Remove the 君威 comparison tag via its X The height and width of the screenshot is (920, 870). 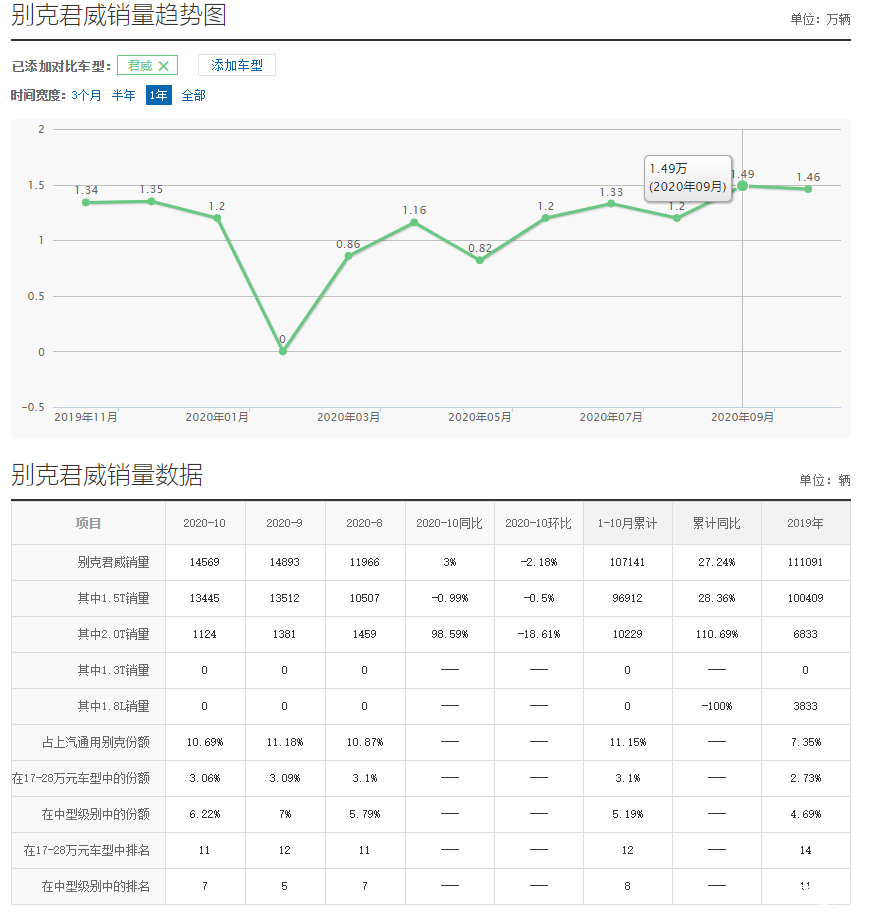coord(164,66)
